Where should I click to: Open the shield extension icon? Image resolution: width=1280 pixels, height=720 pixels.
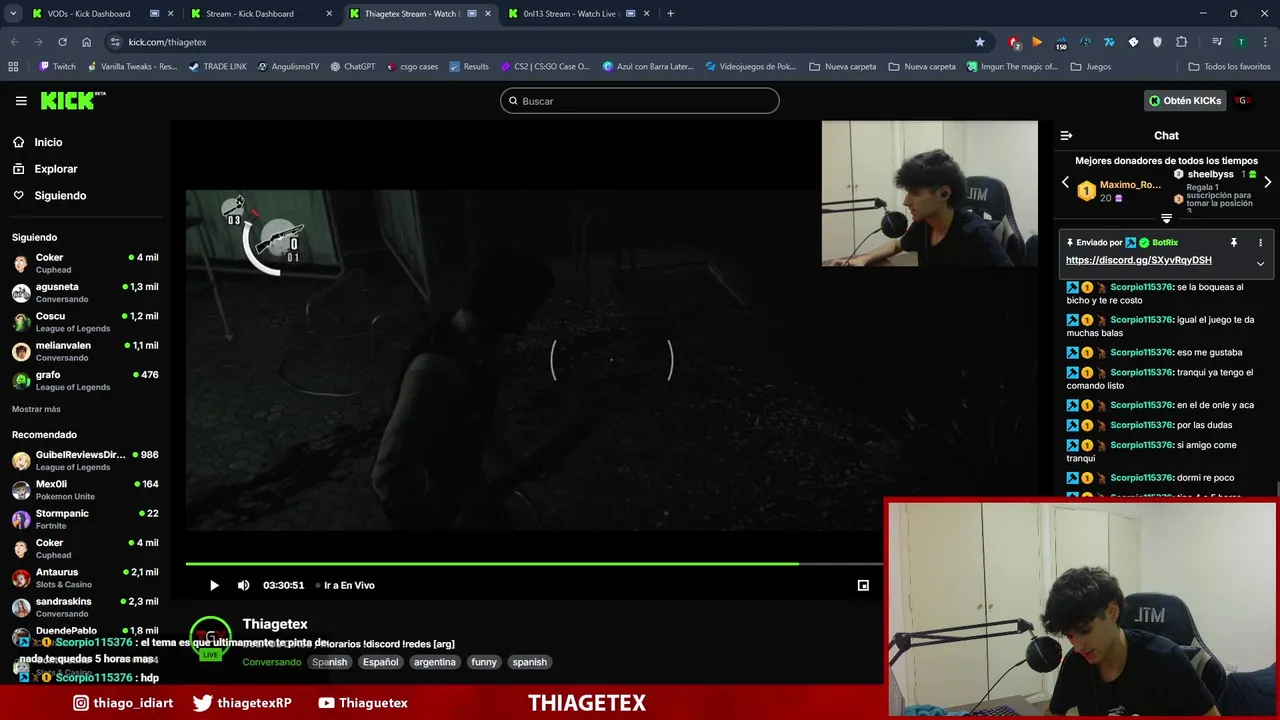[1157, 42]
